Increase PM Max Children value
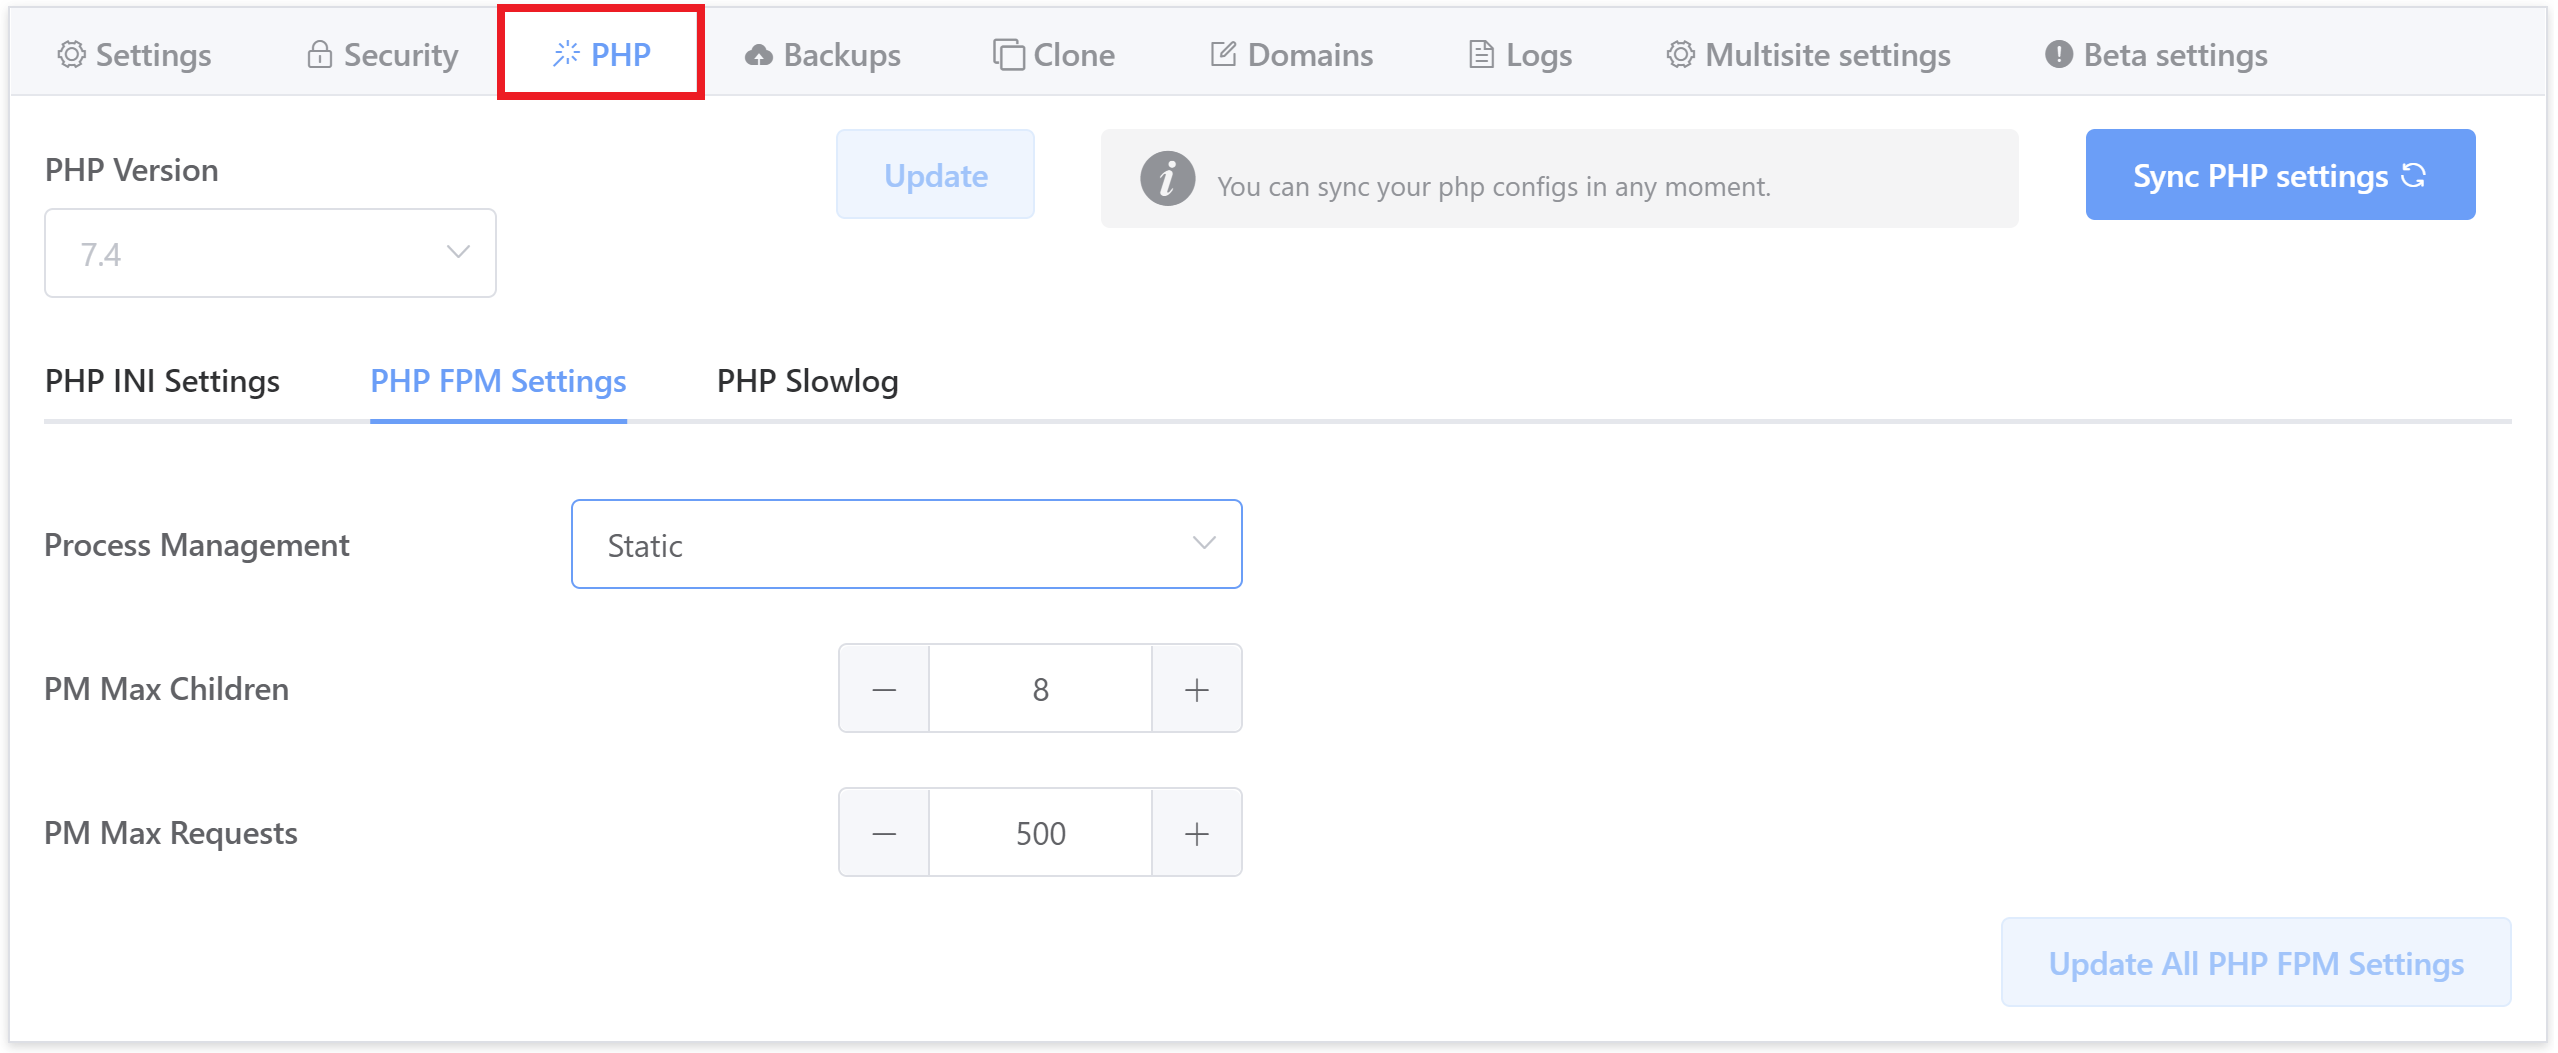Viewport: 2558px width, 1053px height. point(1196,689)
